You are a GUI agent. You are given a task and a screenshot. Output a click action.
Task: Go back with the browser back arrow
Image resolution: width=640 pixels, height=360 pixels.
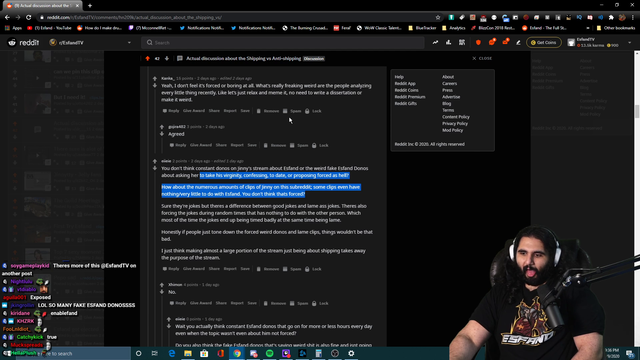click(7, 18)
